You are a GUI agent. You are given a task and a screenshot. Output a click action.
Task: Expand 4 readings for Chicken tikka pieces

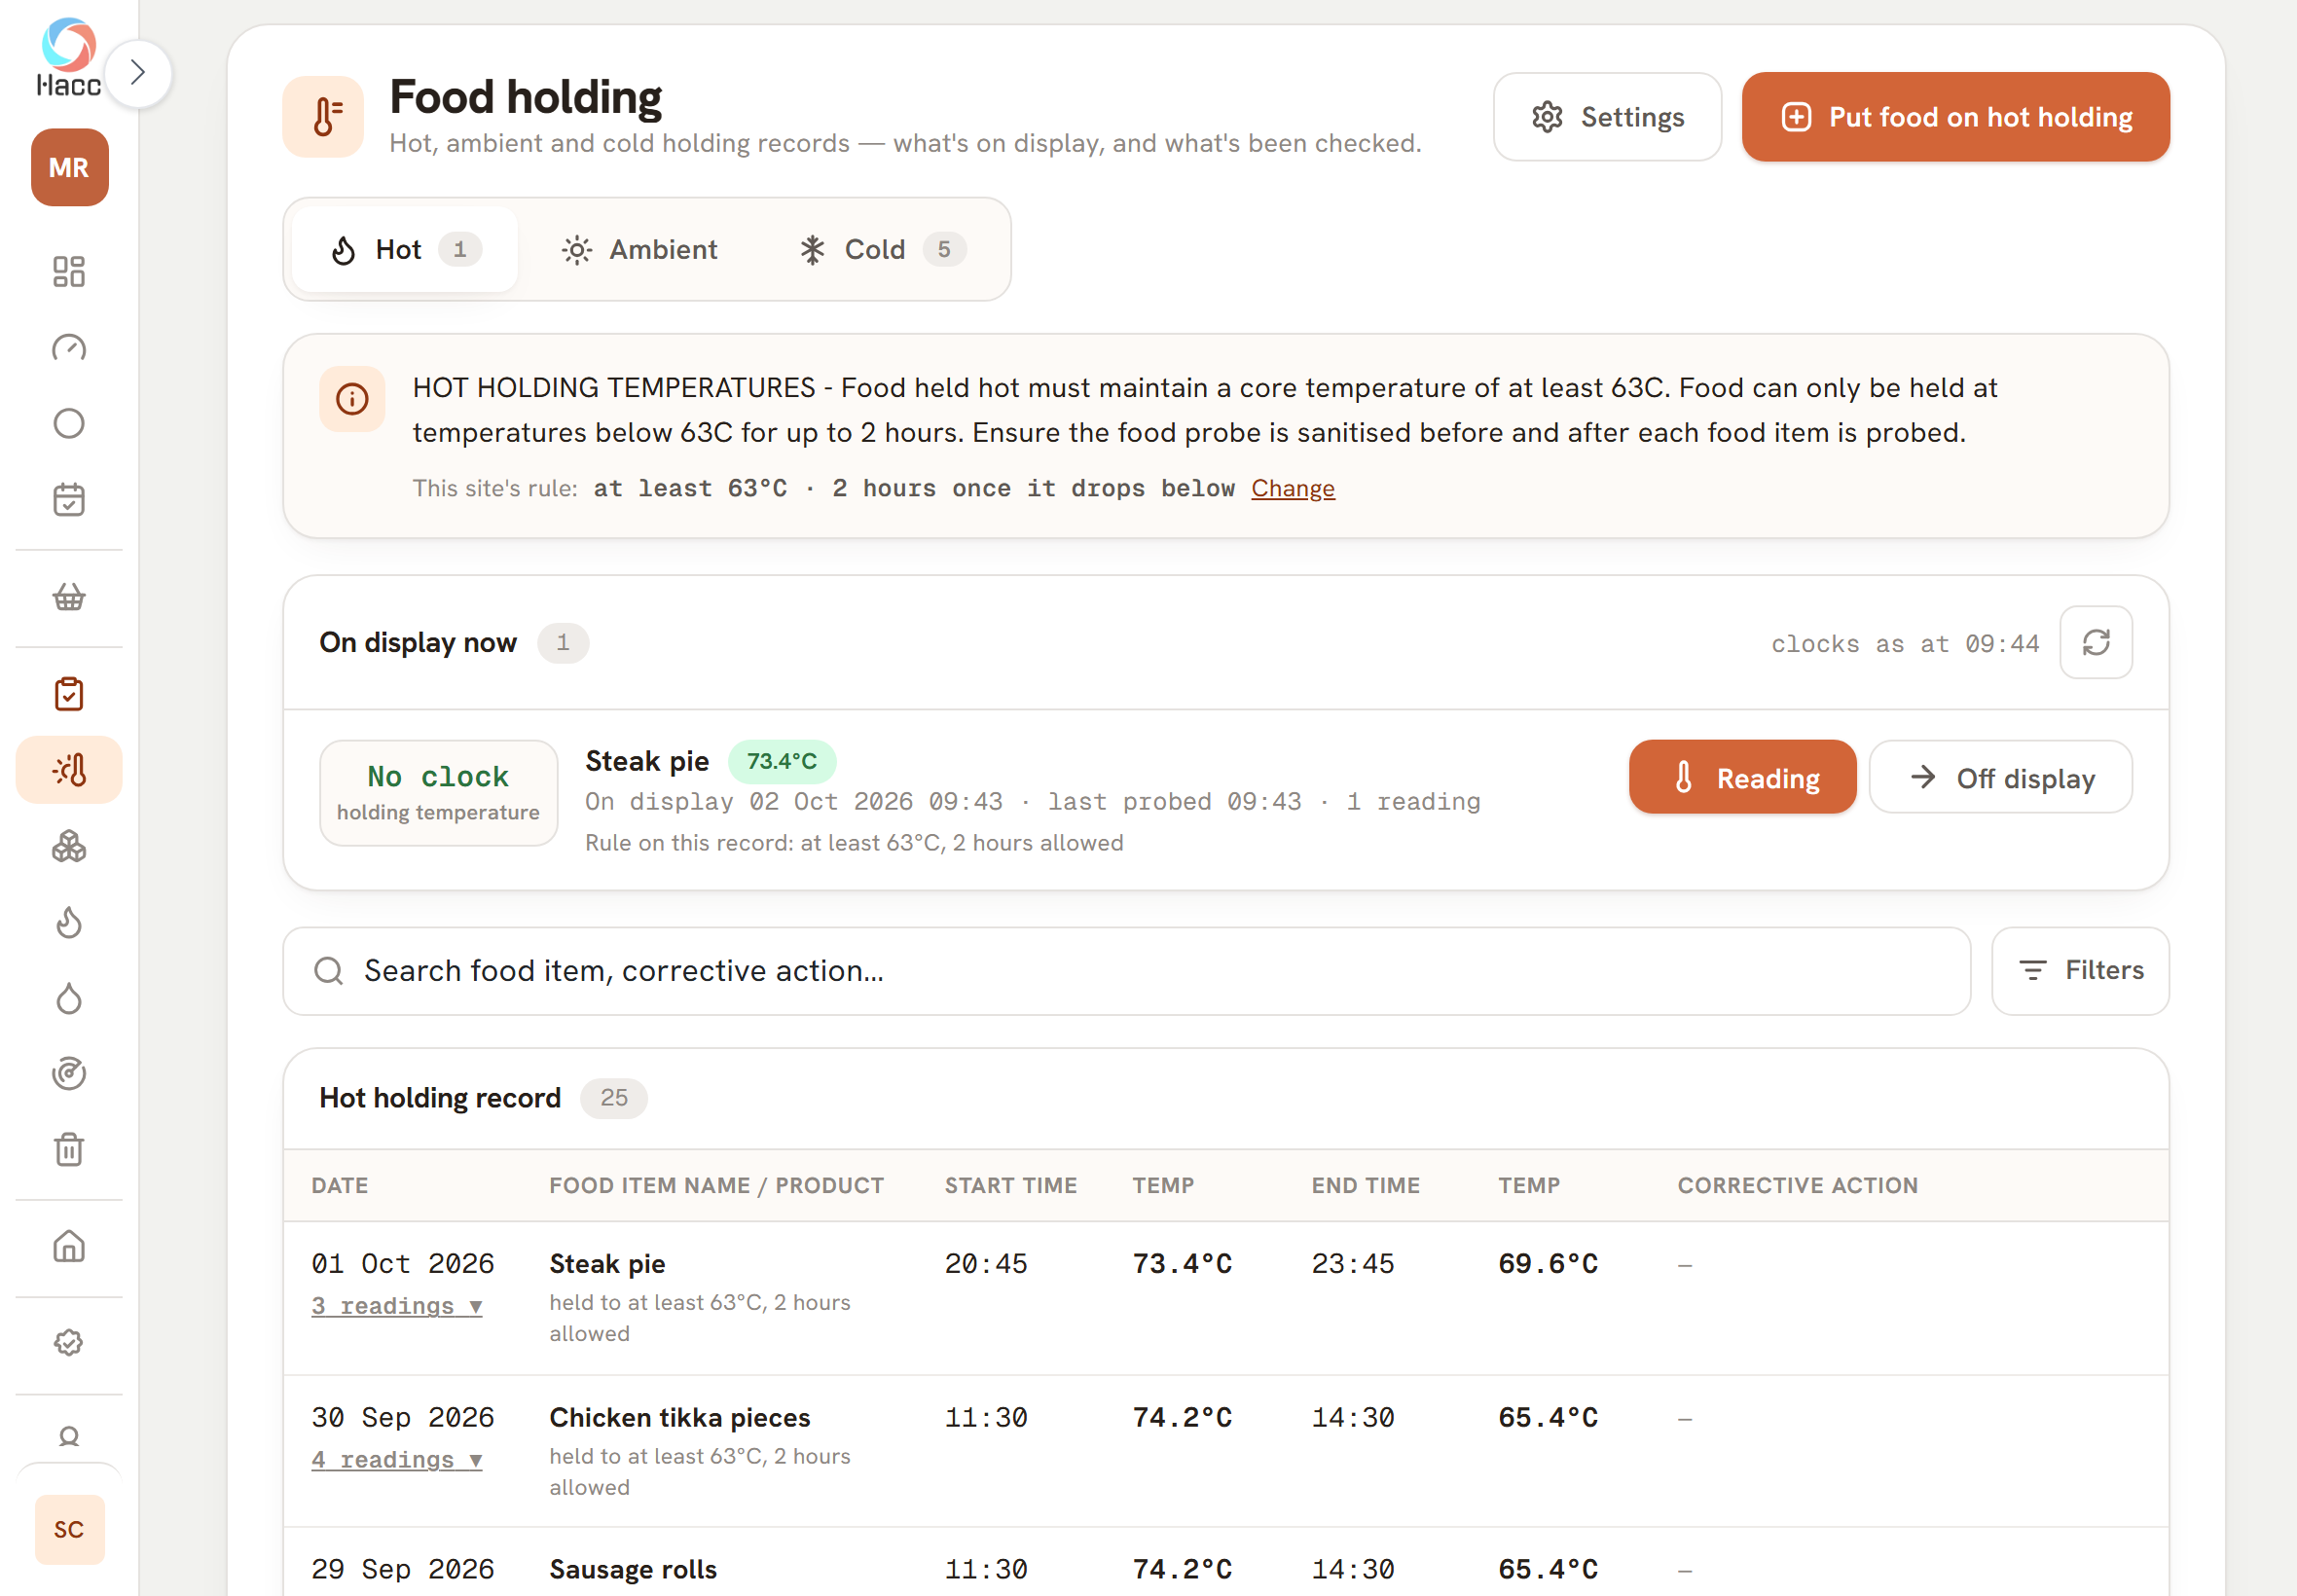point(397,1460)
